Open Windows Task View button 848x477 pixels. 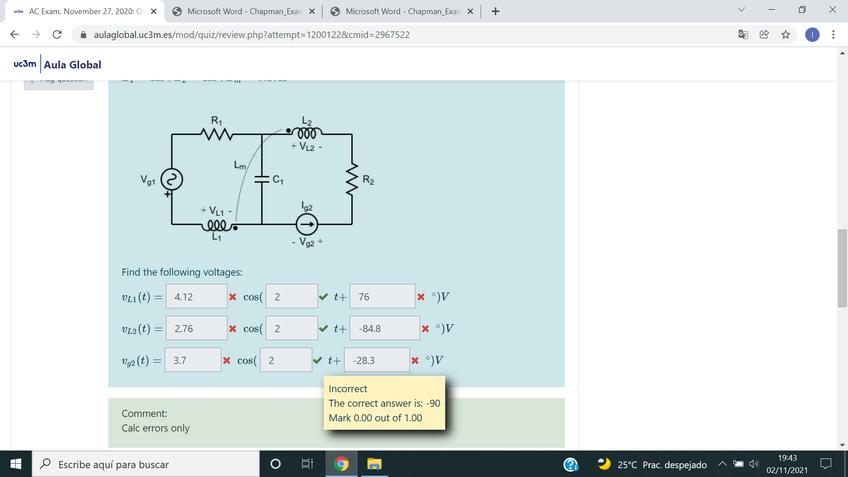click(307, 465)
